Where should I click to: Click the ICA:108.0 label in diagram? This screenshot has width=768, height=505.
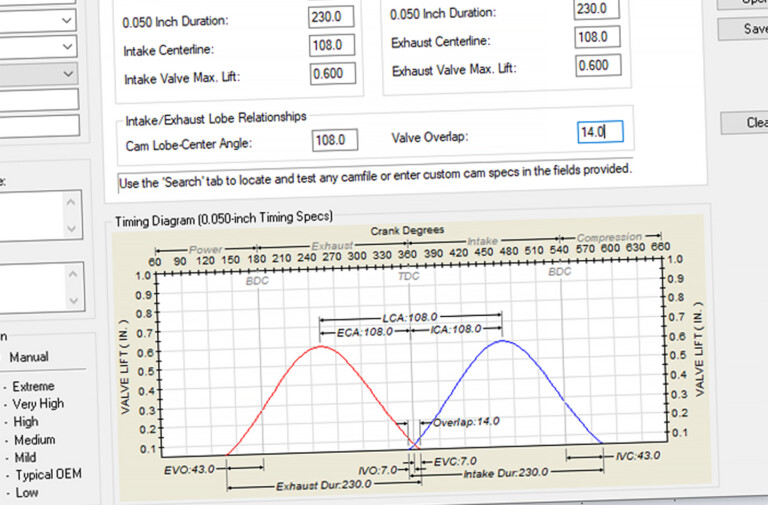(x=456, y=329)
